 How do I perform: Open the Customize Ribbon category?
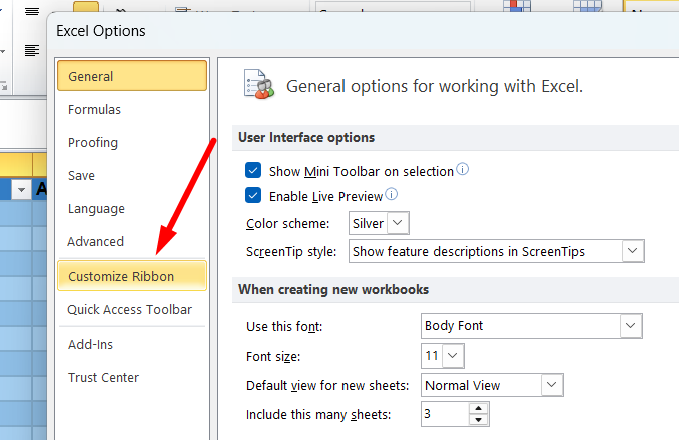pyautogui.click(x=132, y=276)
